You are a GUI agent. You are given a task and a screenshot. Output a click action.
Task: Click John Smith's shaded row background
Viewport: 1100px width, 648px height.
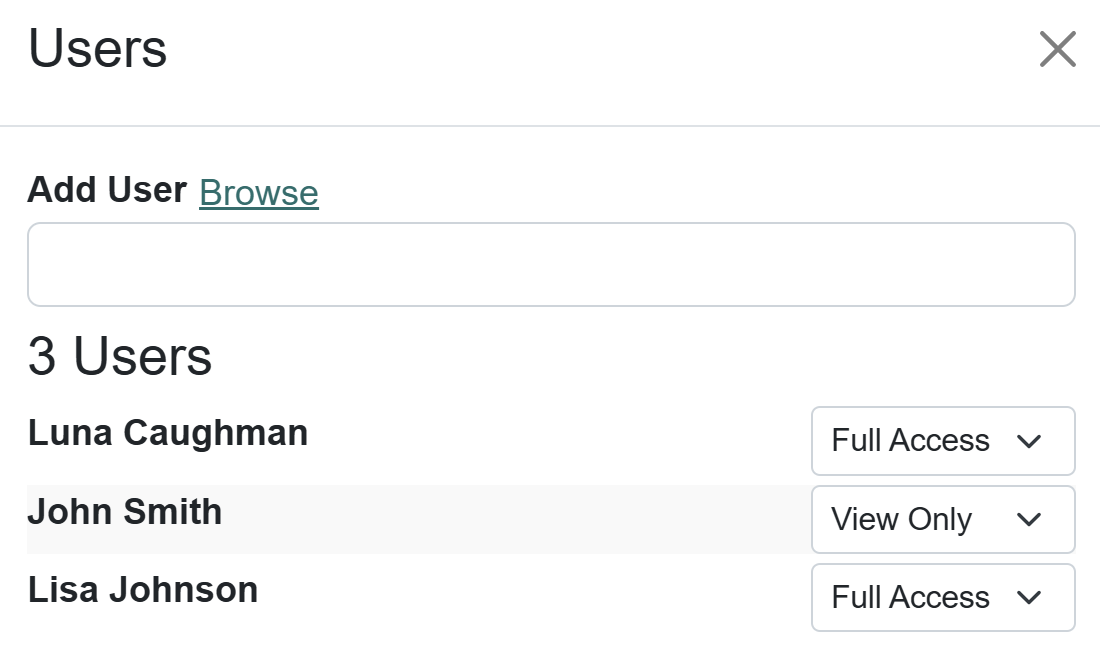point(500,520)
